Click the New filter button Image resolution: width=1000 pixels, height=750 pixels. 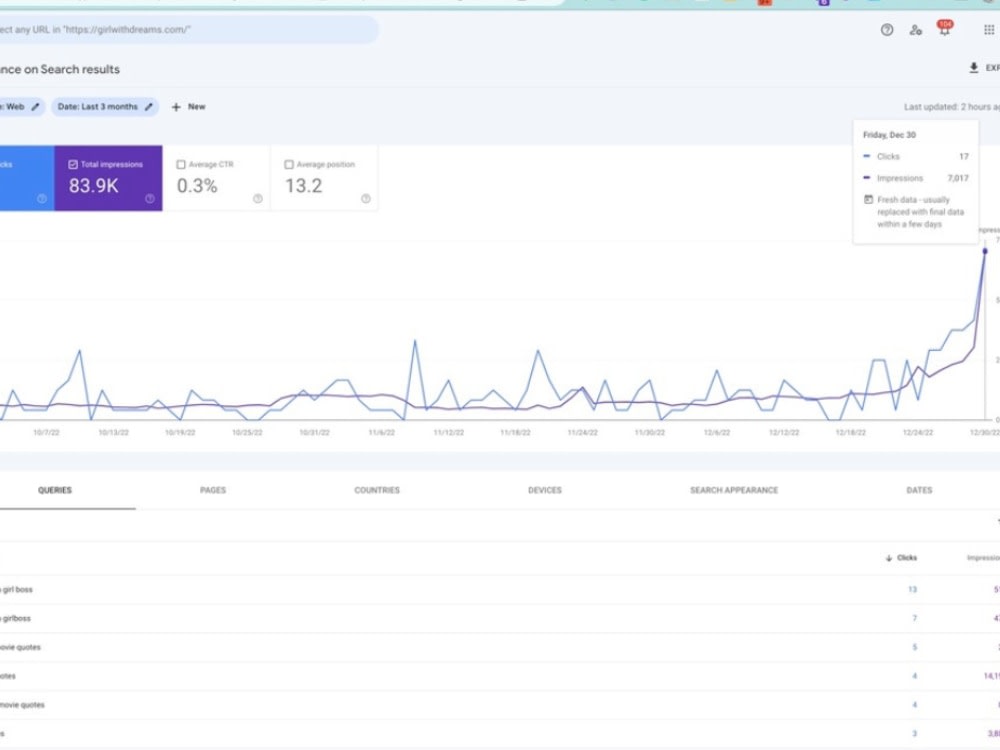[x=188, y=107]
